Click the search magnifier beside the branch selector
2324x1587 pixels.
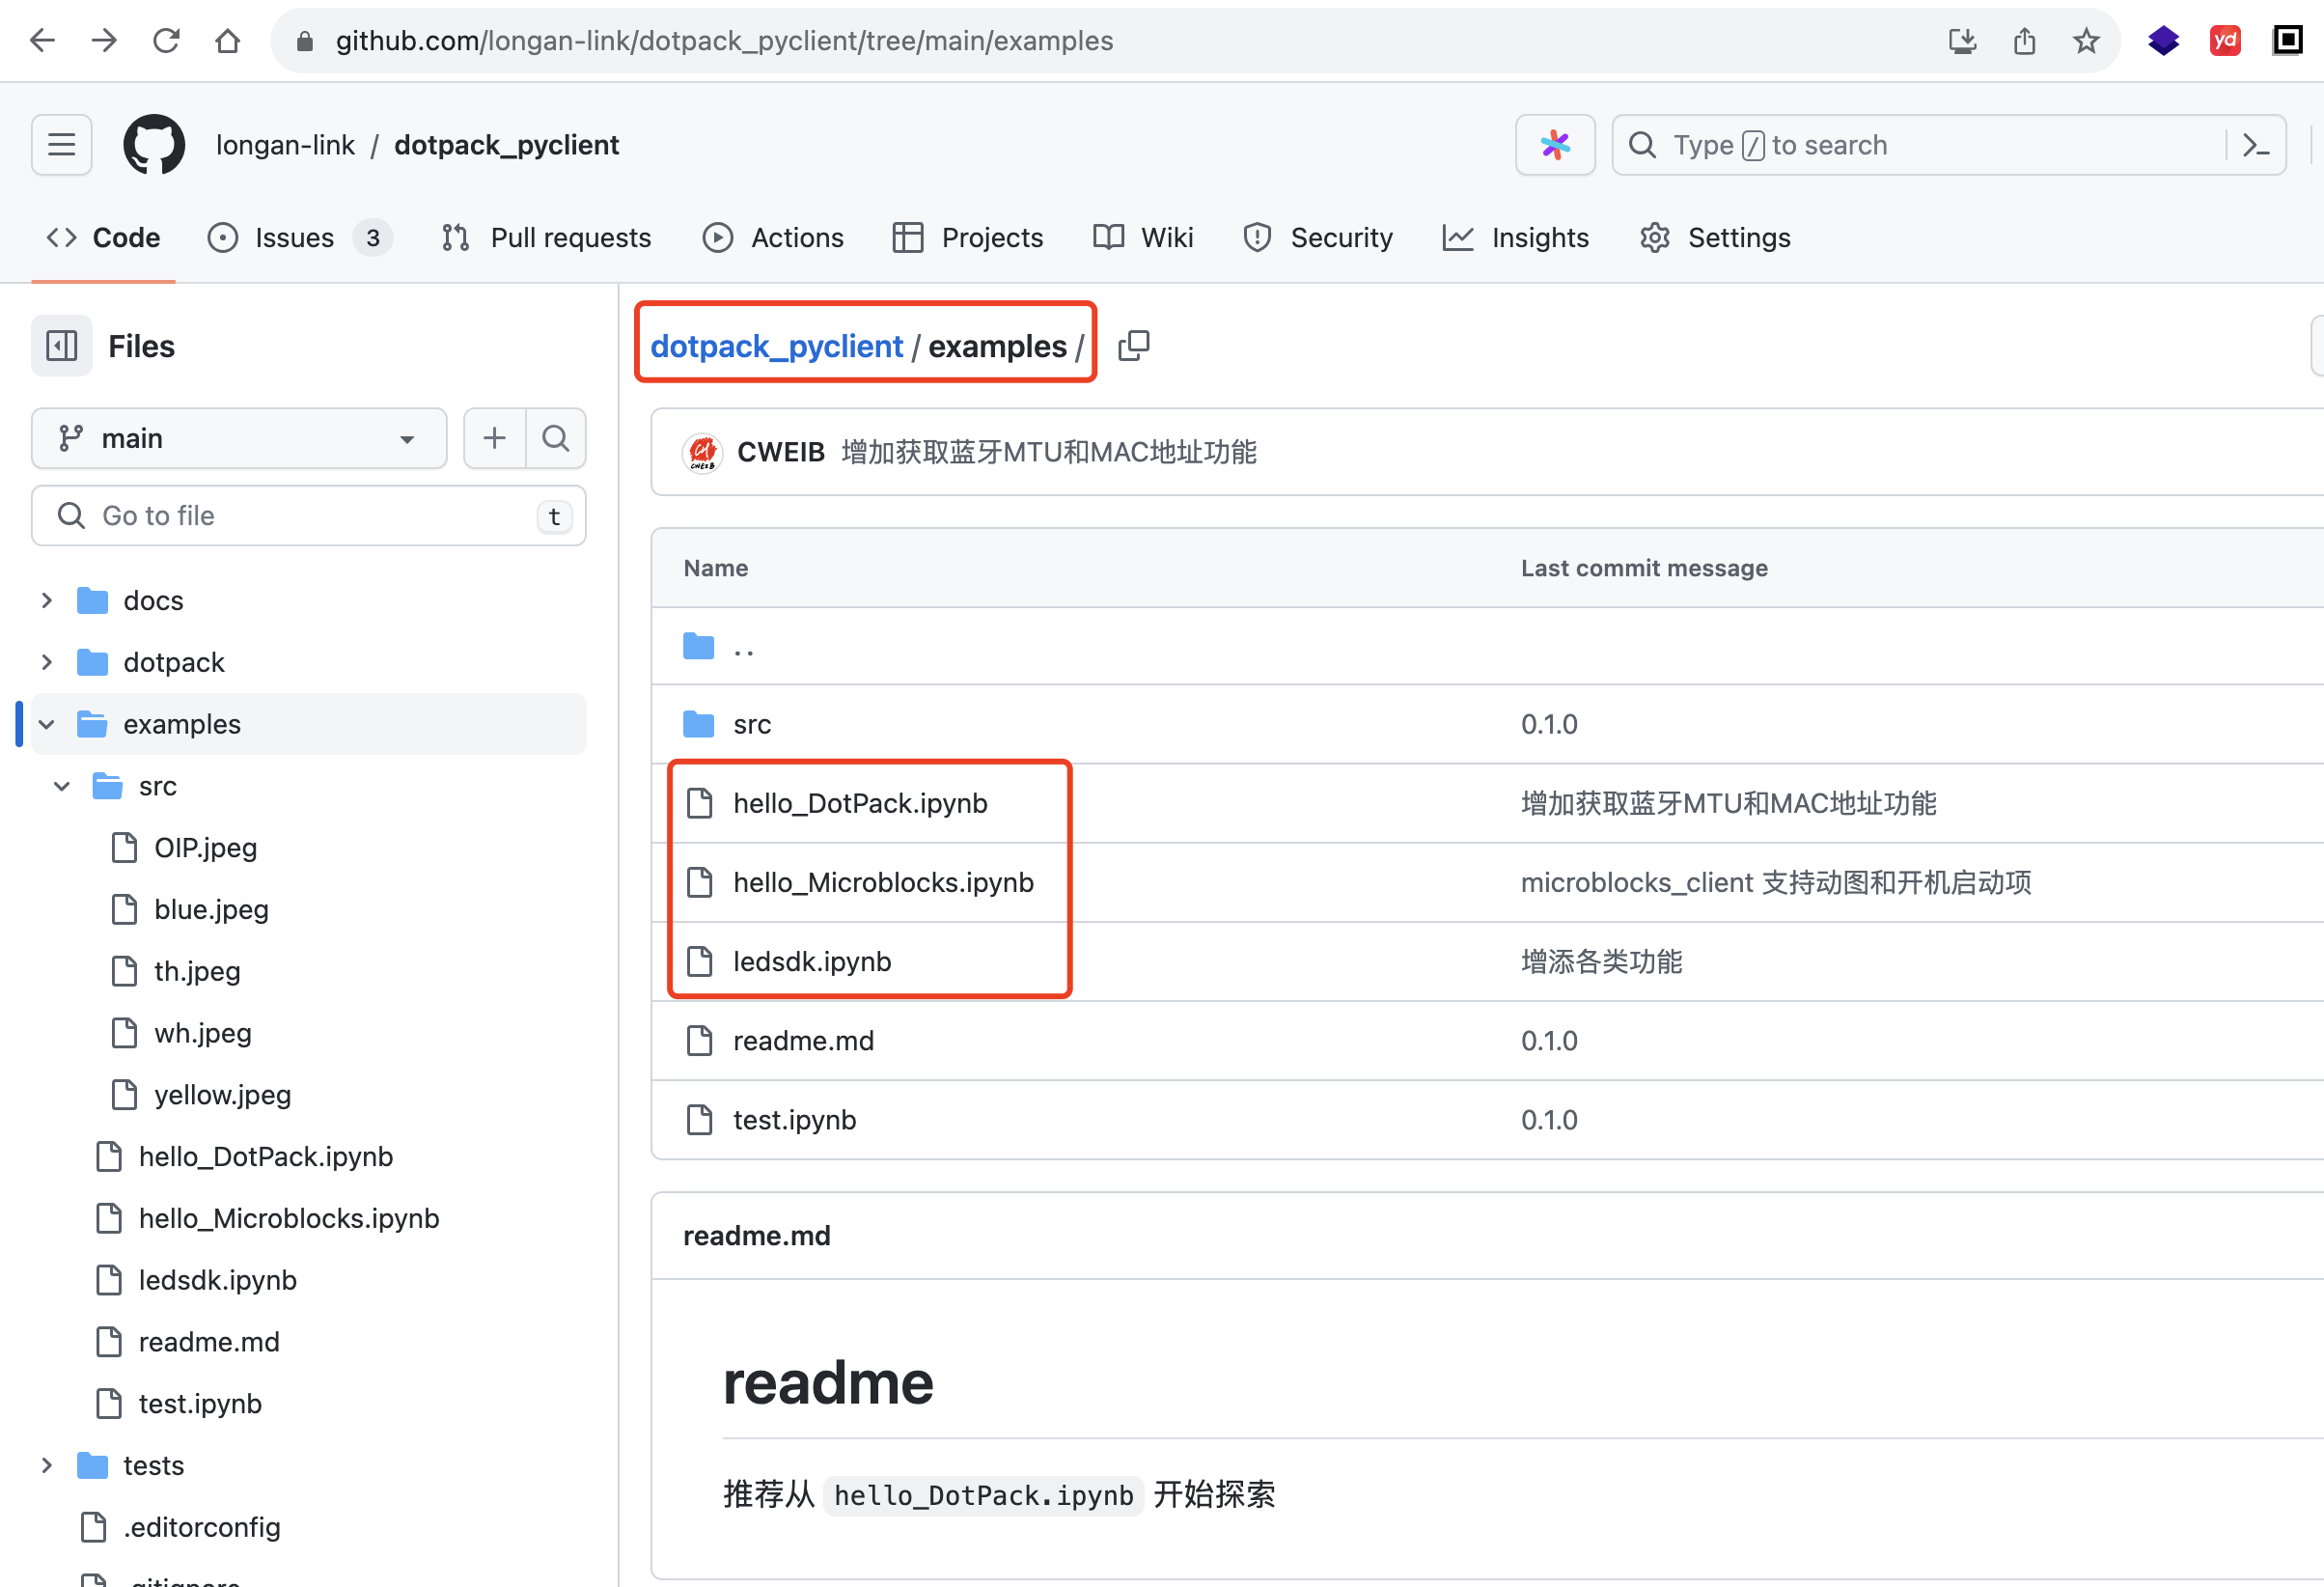555,438
